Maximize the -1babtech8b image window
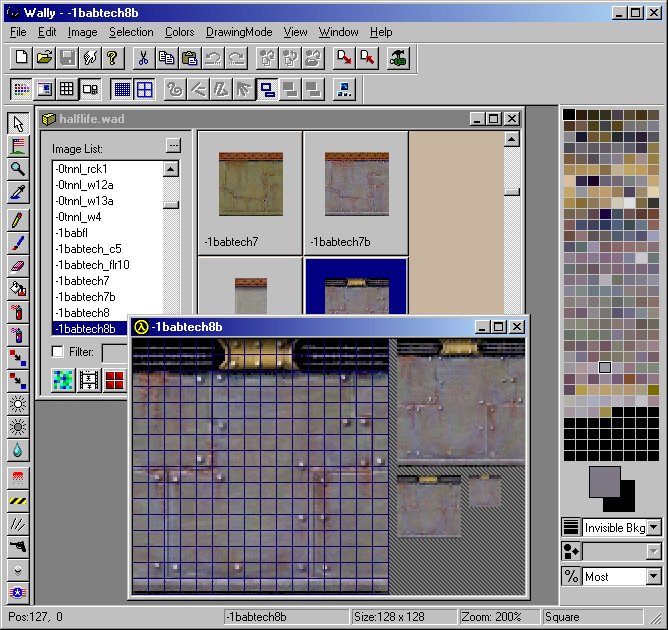 (x=498, y=327)
